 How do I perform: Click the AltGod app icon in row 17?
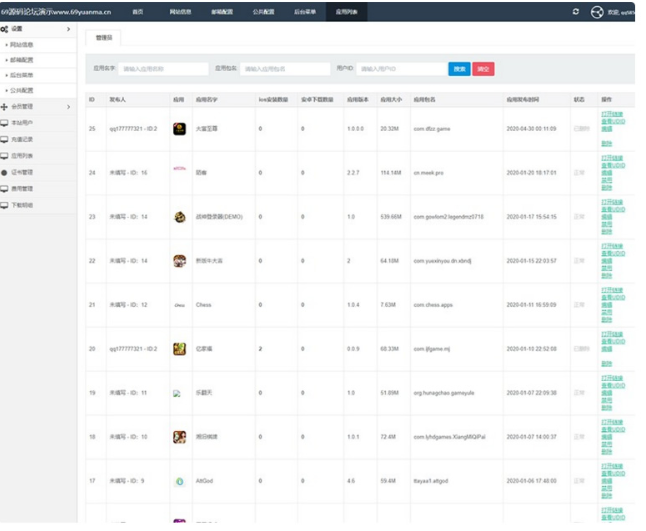pos(179,481)
